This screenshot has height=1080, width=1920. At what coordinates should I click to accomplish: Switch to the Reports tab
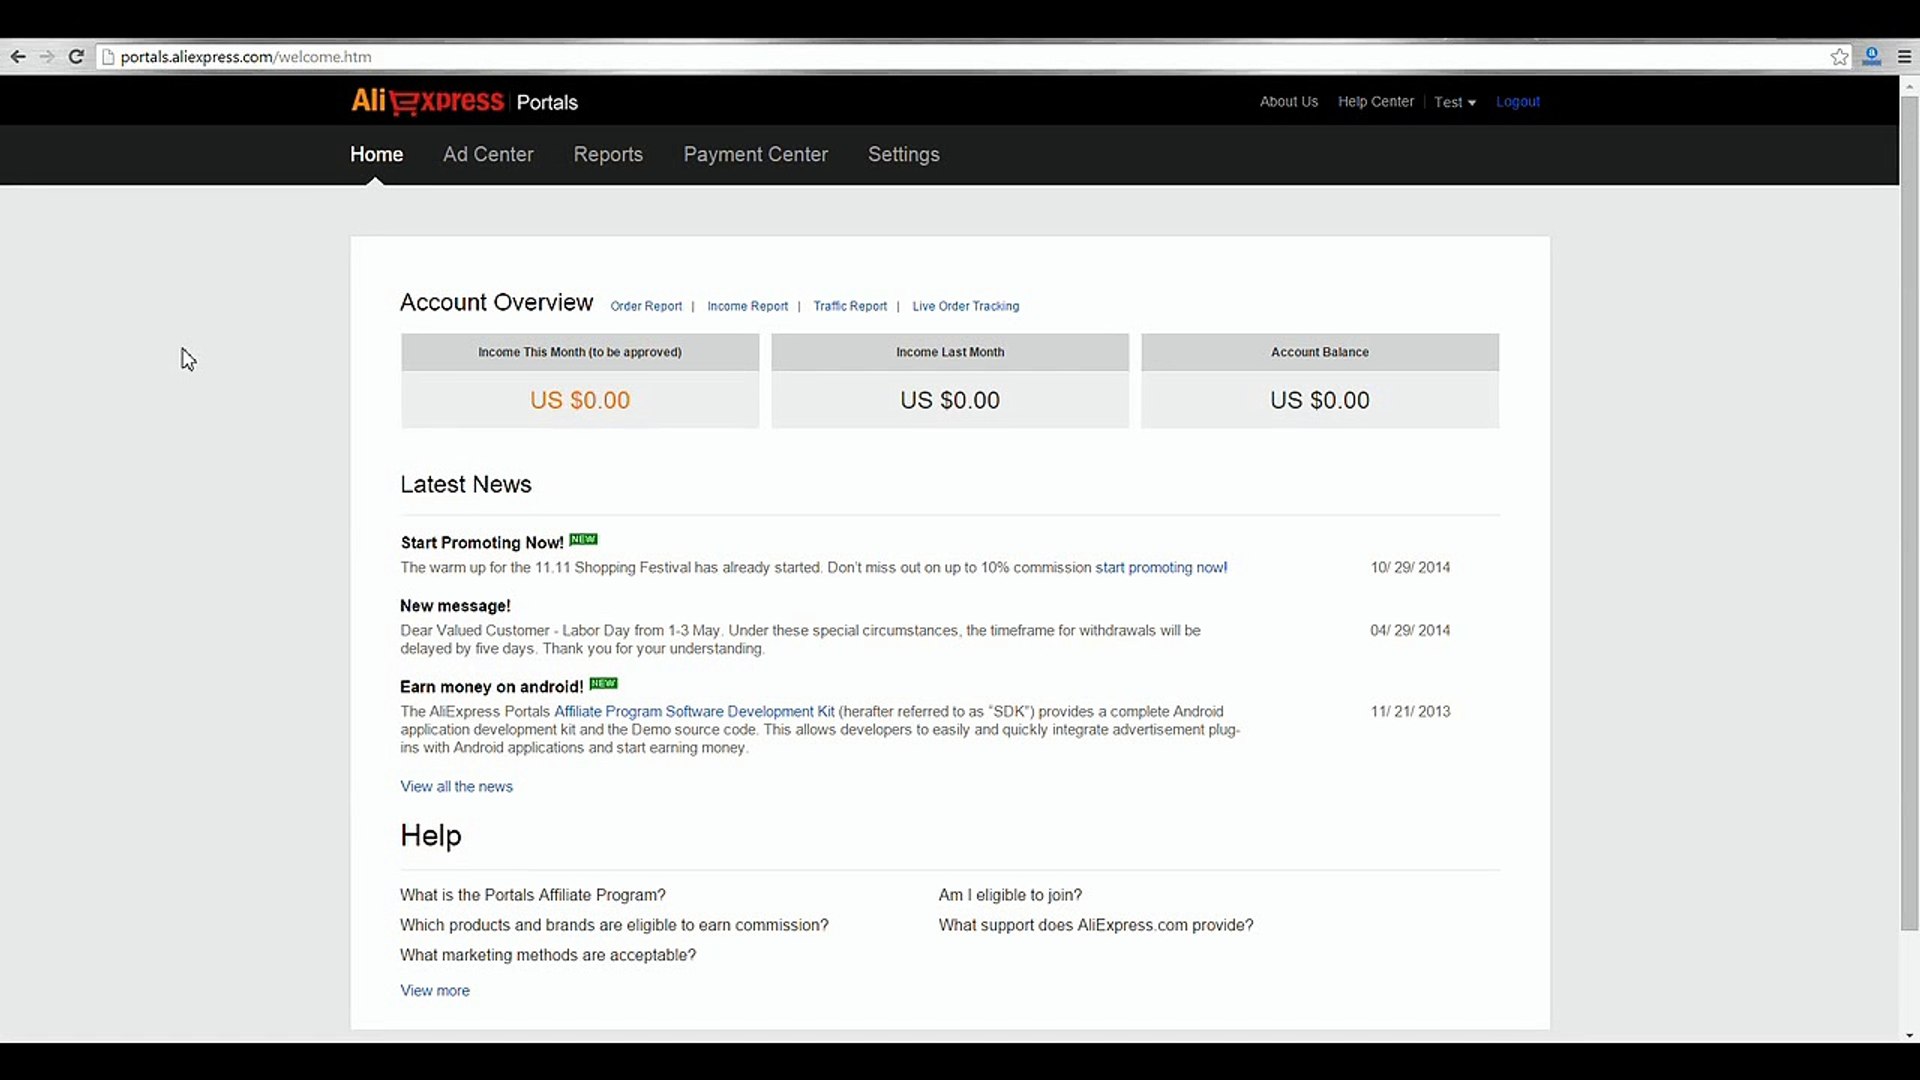pyautogui.click(x=608, y=154)
